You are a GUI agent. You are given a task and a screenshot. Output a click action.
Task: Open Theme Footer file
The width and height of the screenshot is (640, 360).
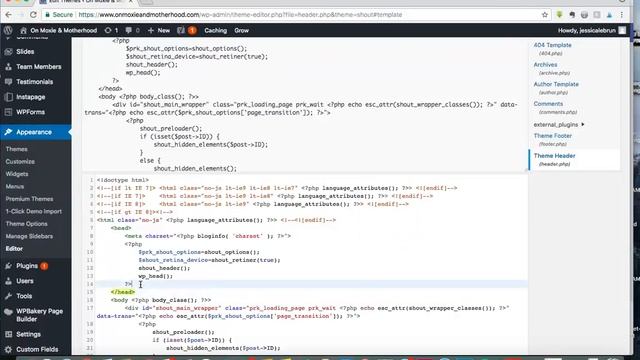(x=553, y=136)
